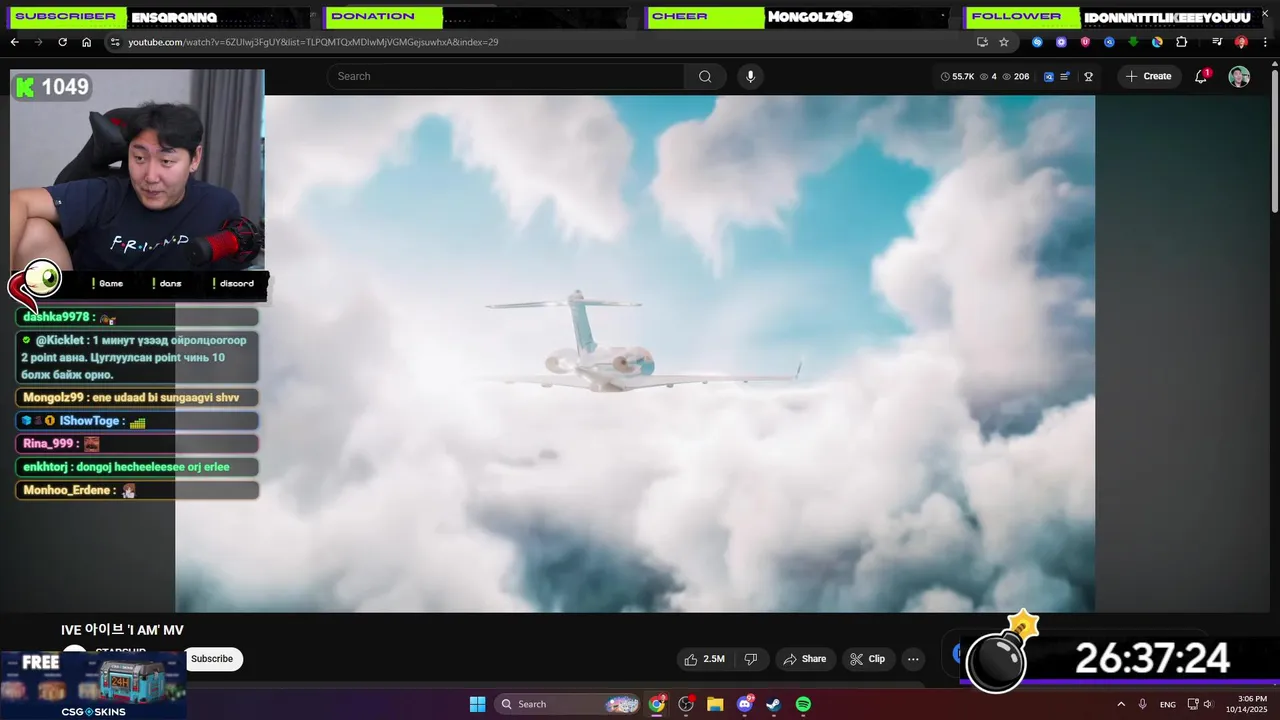Submit search with magnifier button
Image resolution: width=1280 pixels, height=720 pixels.
click(x=705, y=76)
